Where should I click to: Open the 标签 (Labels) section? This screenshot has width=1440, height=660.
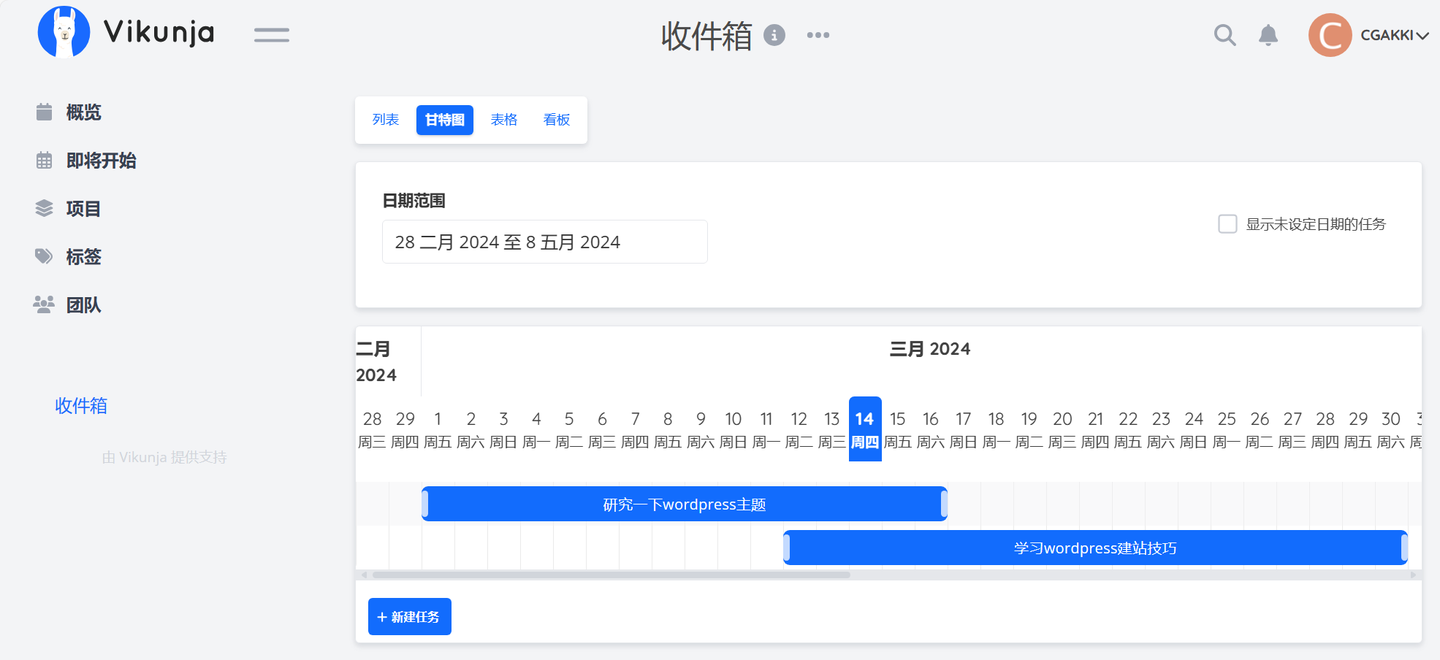point(84,256)
